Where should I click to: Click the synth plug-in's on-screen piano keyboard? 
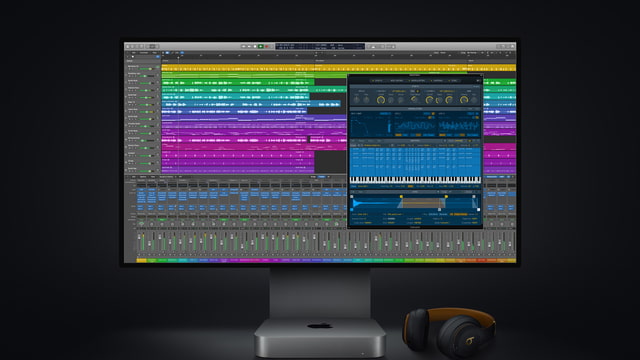tap(415, 180)
